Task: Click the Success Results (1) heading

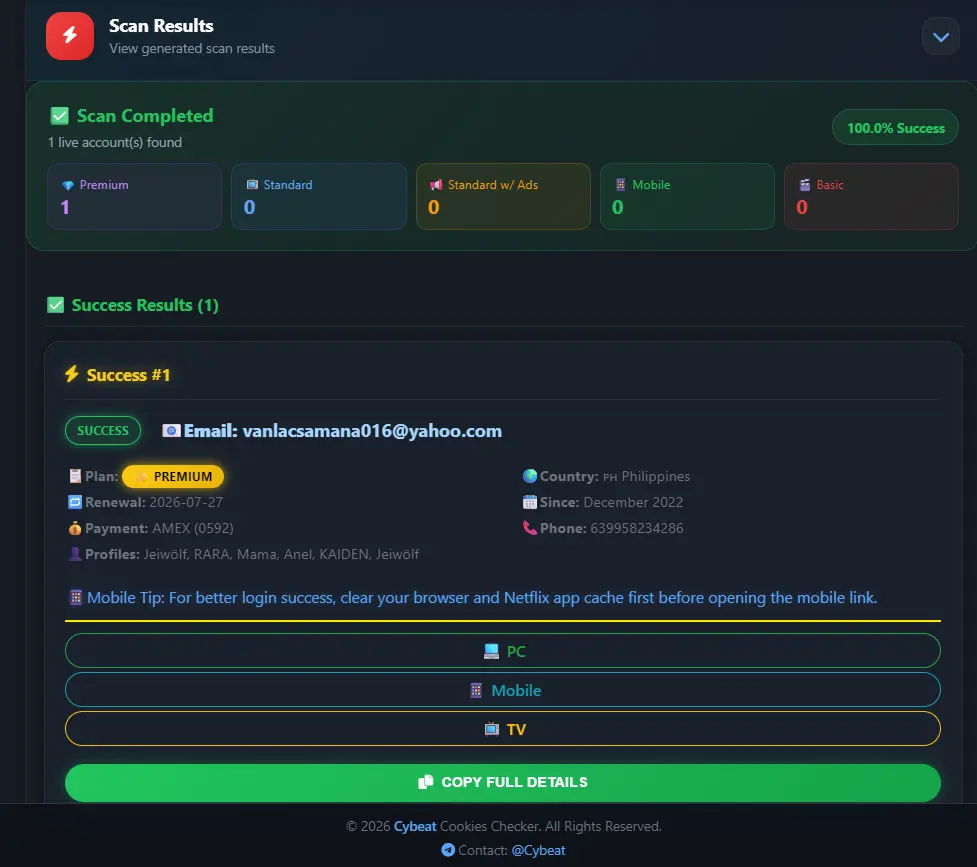Action: point(145,305)
